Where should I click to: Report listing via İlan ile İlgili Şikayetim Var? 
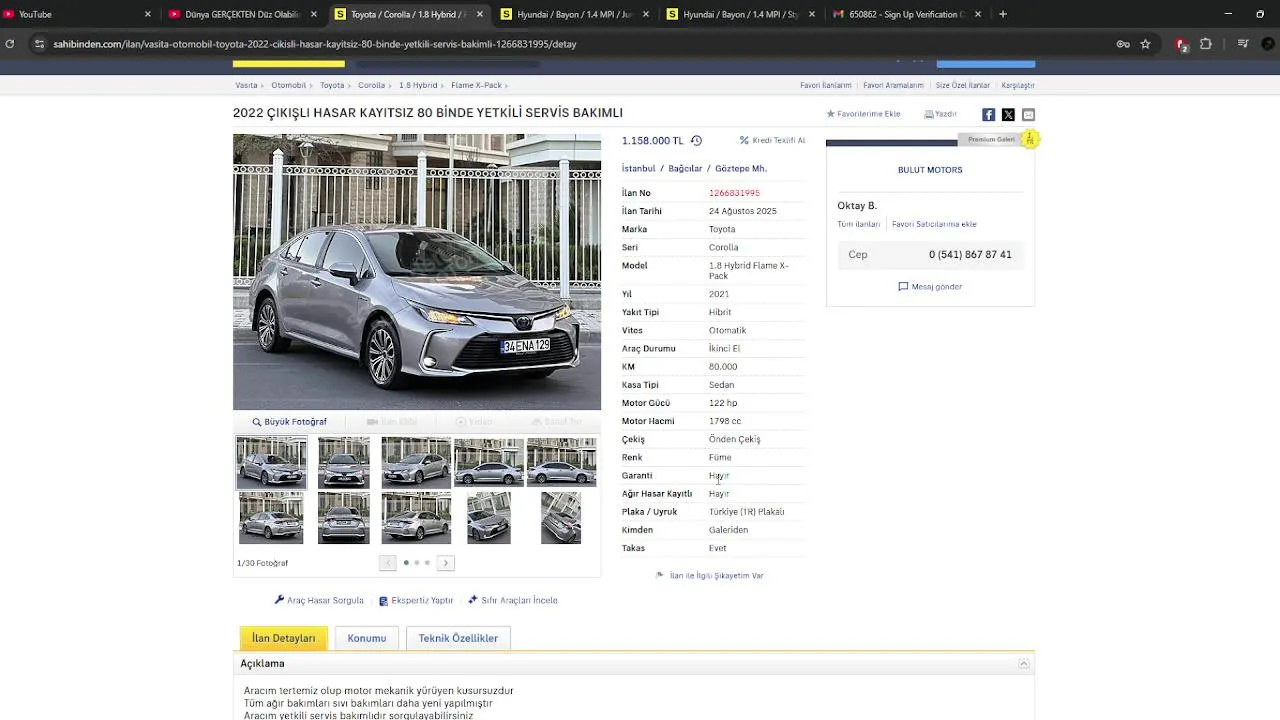tap(709, 576)
